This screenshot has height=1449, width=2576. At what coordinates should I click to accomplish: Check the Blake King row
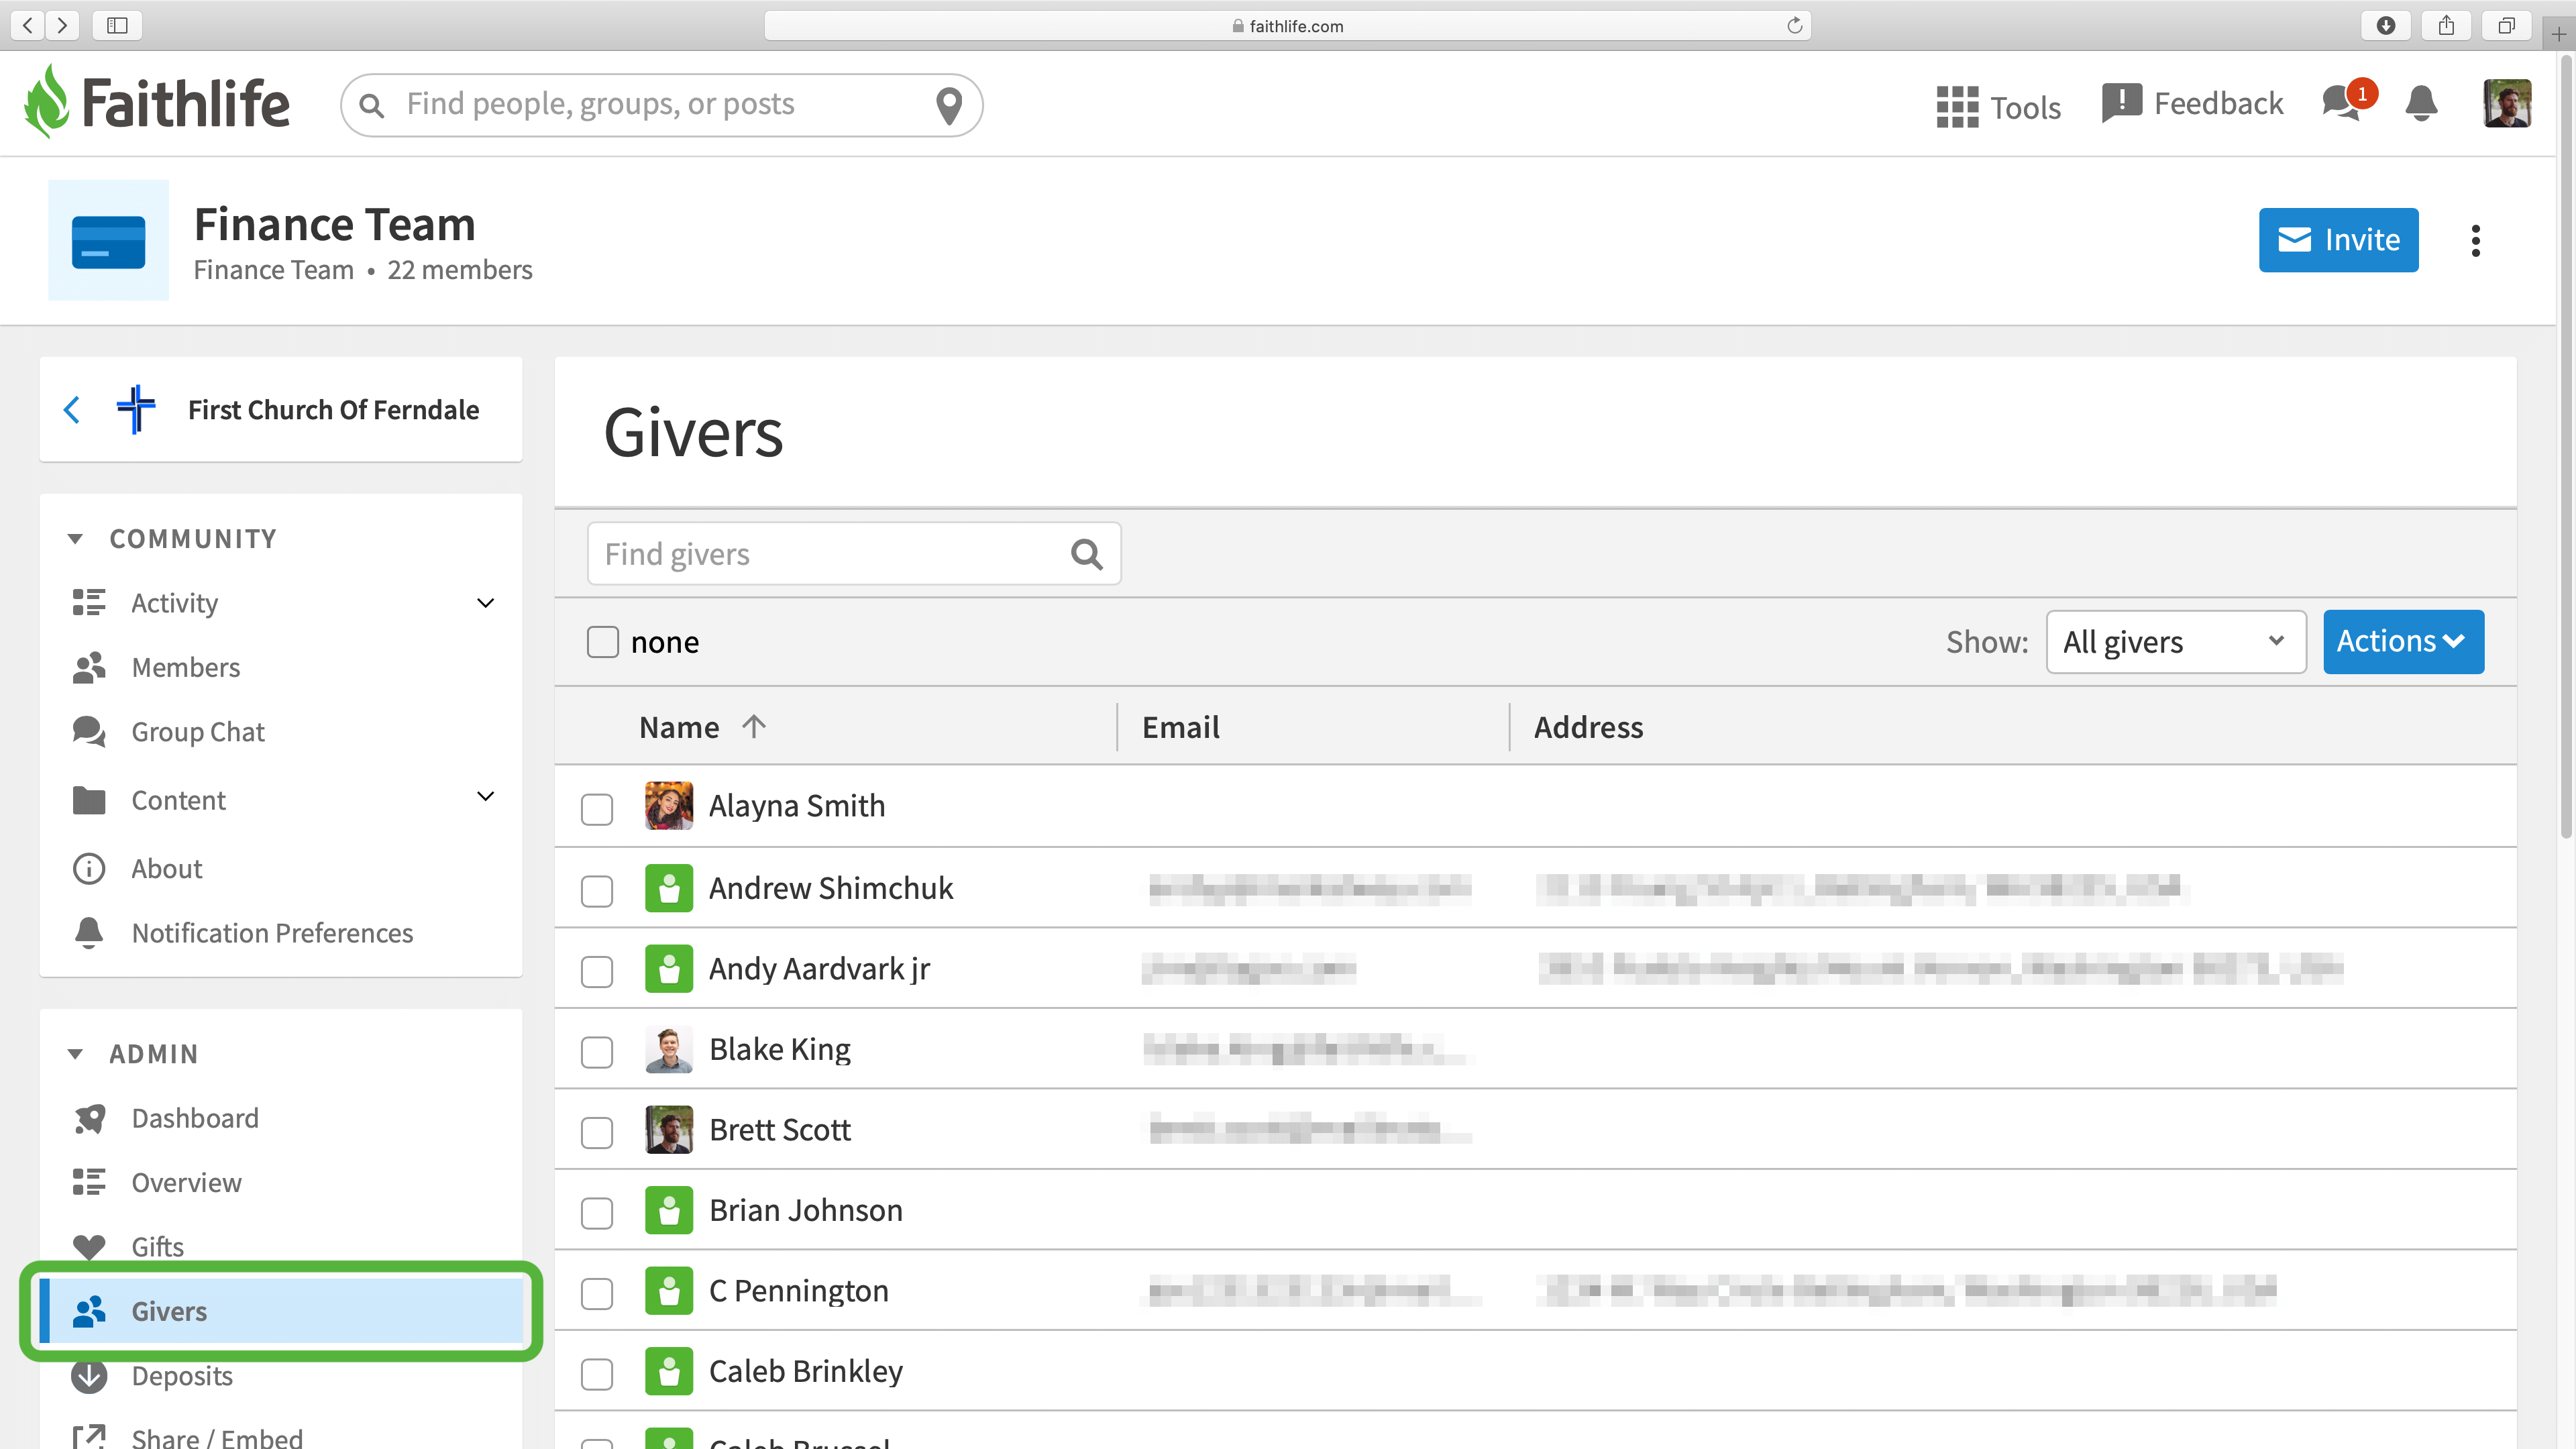(x=597, y=1052)
